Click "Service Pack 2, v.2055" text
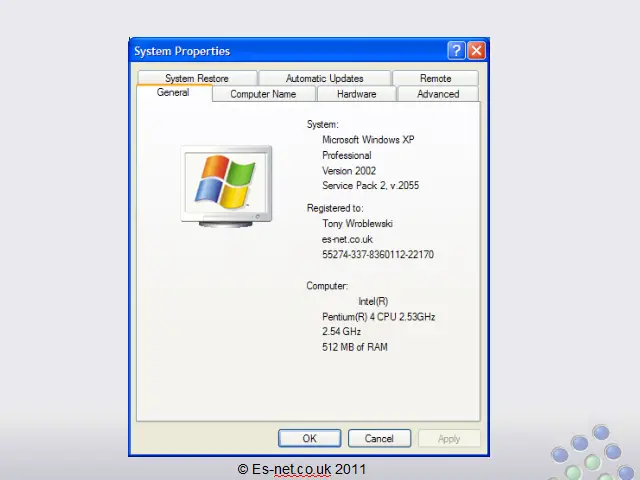Image resolution: width=640 pixels, height=480 pixels. pos(371,186)
